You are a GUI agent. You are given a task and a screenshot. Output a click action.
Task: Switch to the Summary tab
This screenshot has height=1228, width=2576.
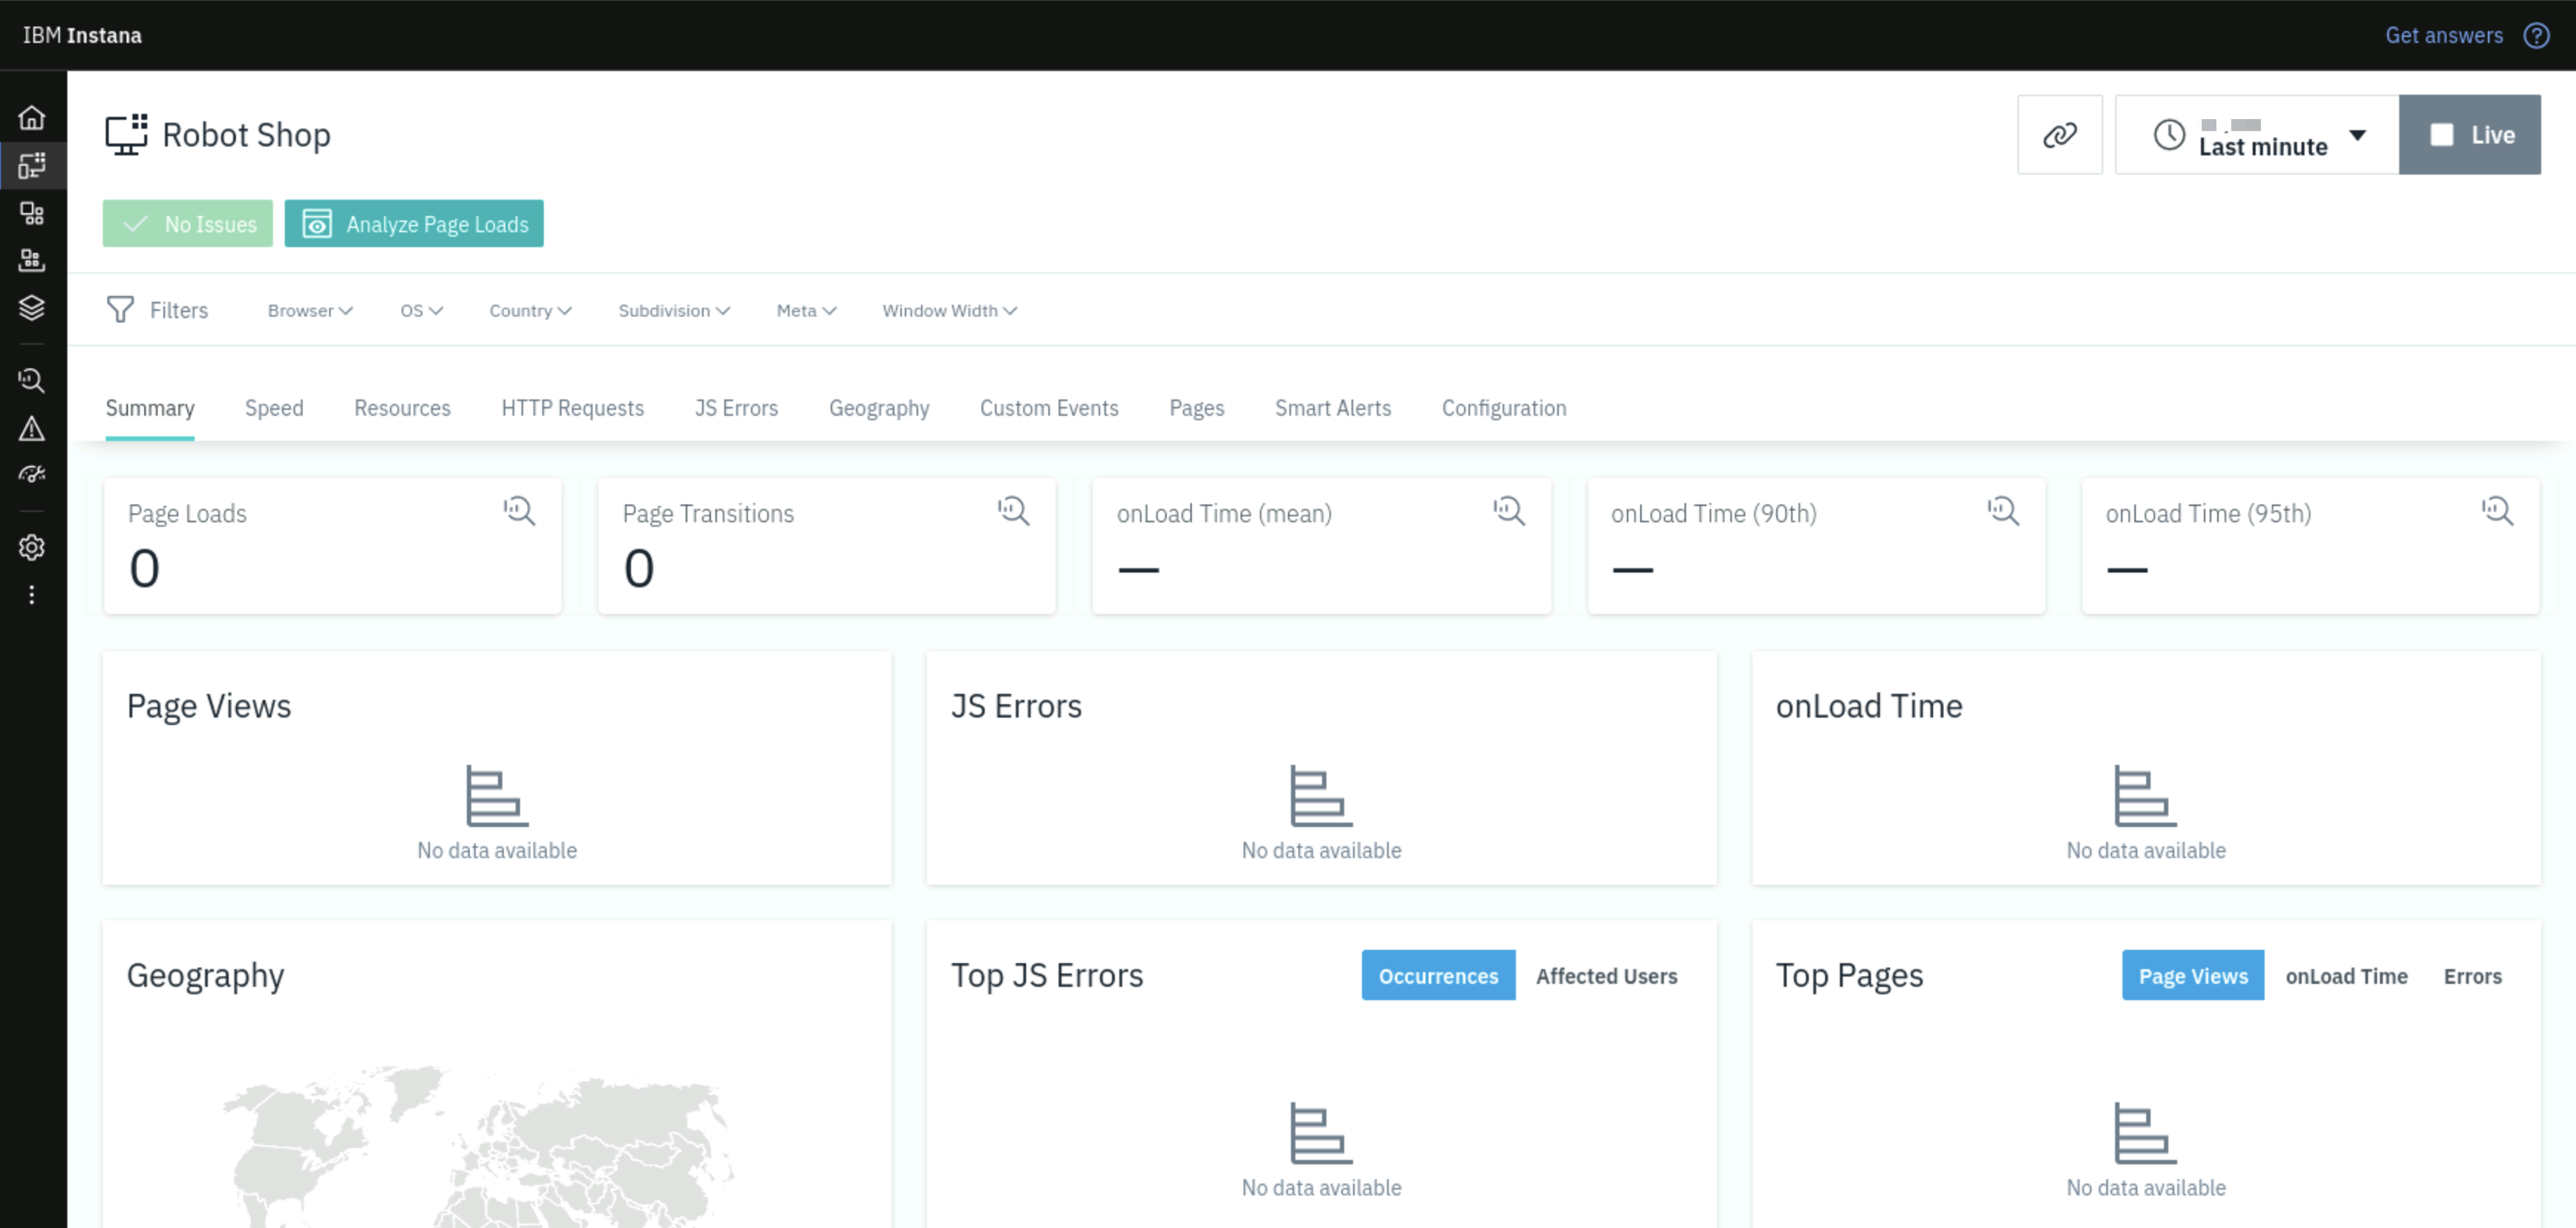pyautogui.click(x=150, y=408)
